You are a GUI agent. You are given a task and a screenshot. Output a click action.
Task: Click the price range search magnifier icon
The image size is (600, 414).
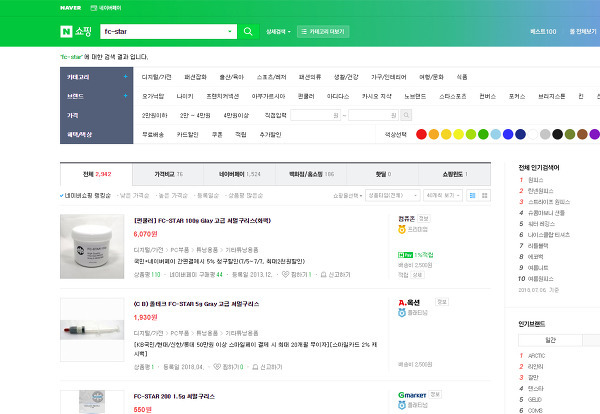[x=406, y=115]
